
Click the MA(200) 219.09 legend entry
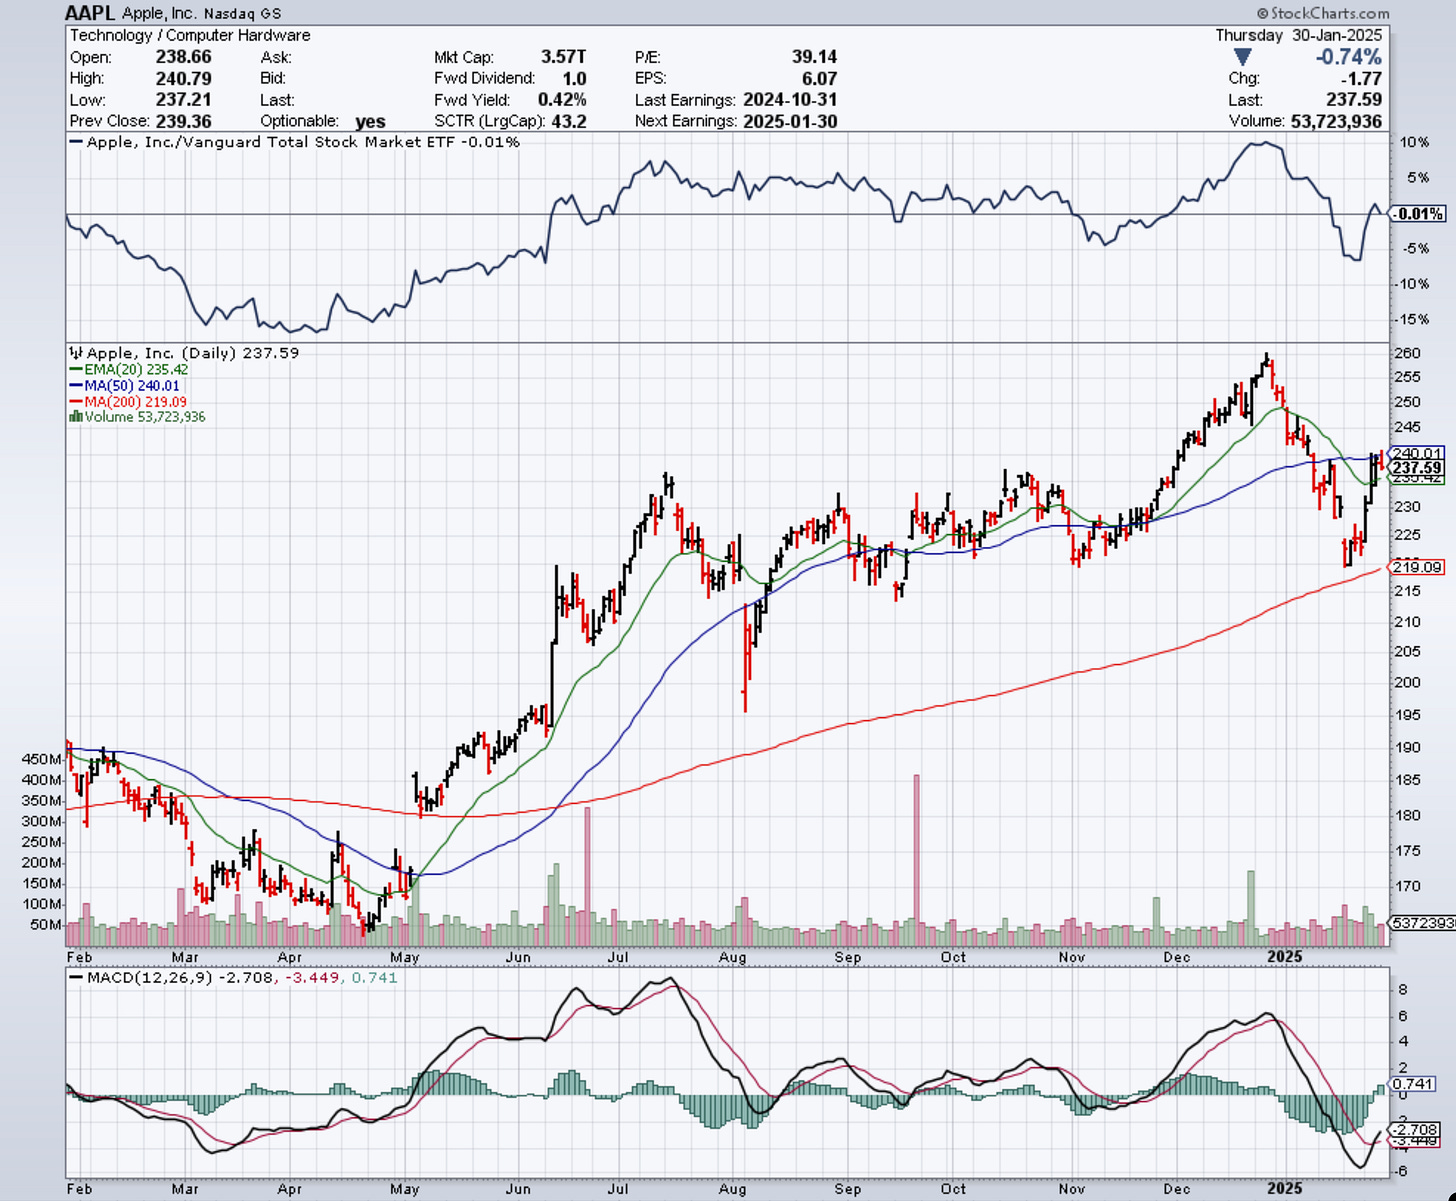point(128,401)
